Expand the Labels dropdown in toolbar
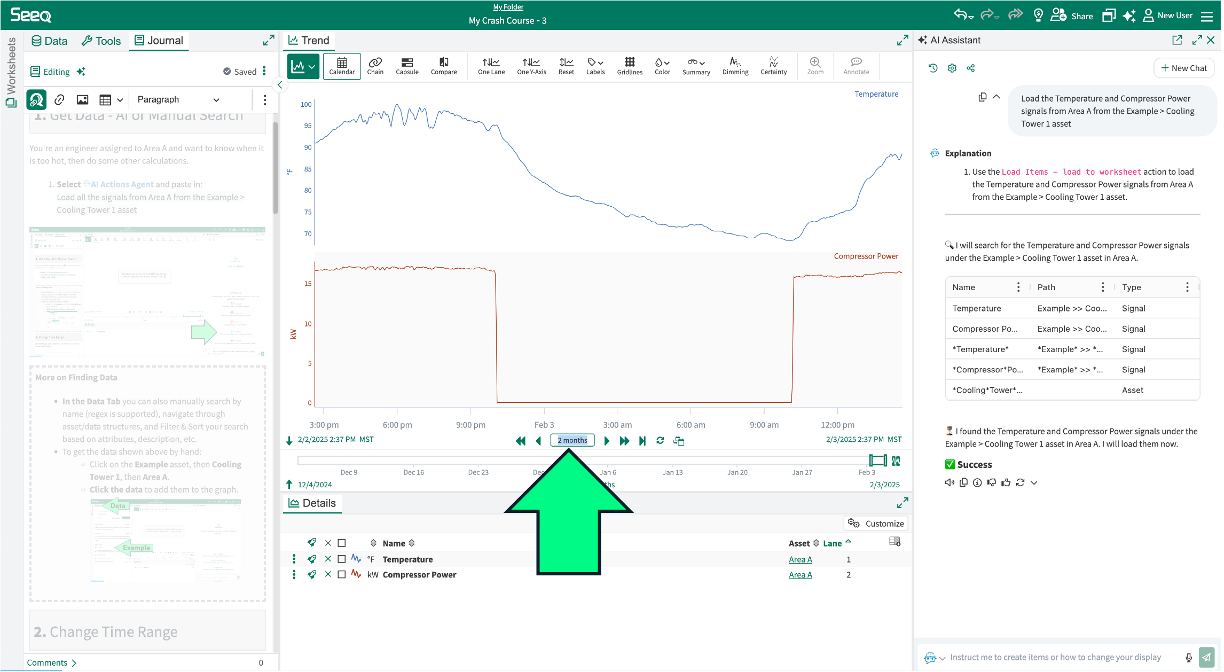 coord(595,66)
